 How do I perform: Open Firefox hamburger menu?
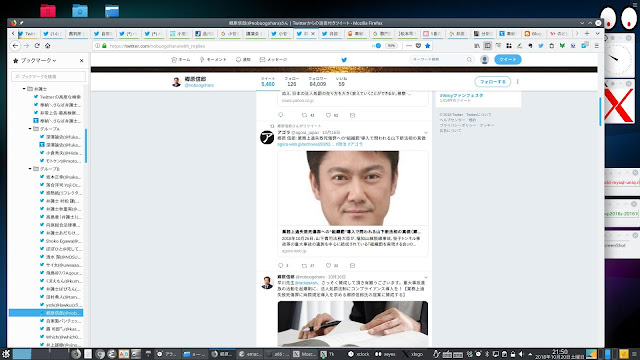(x=597, y=46)
